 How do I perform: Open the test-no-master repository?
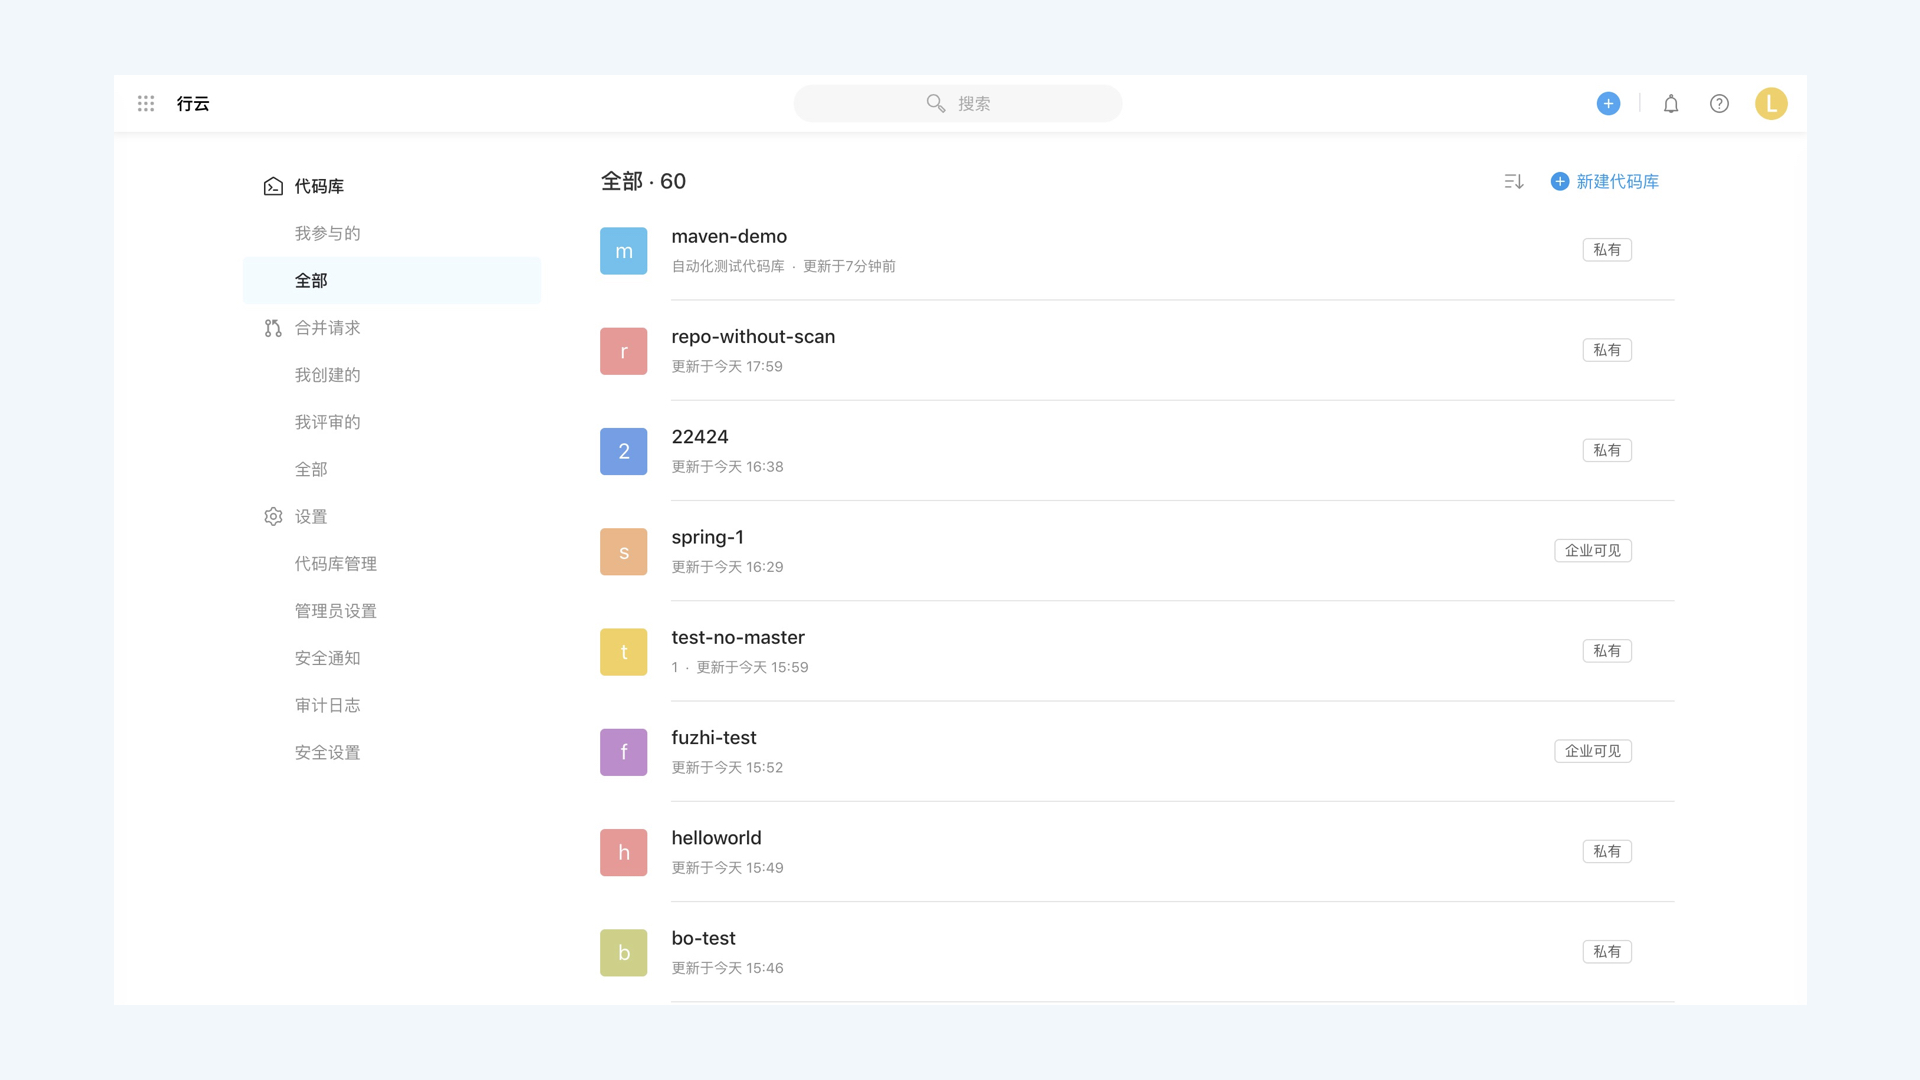[738, 637]
